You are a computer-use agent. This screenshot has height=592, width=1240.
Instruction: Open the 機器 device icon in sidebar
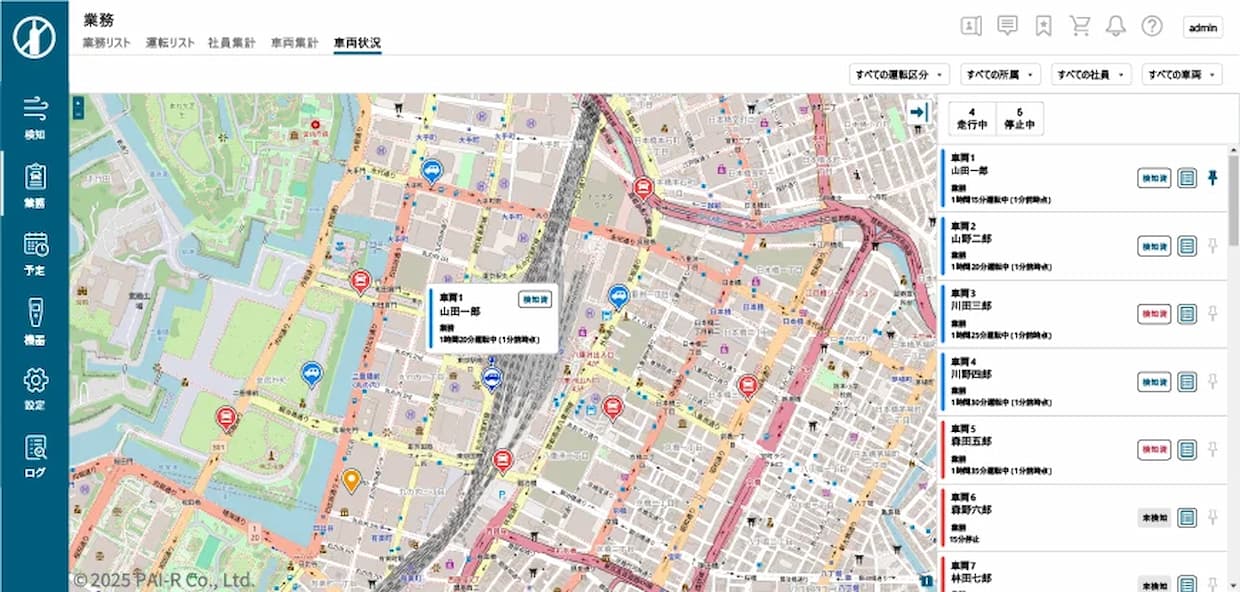click(x=35, y=320)
